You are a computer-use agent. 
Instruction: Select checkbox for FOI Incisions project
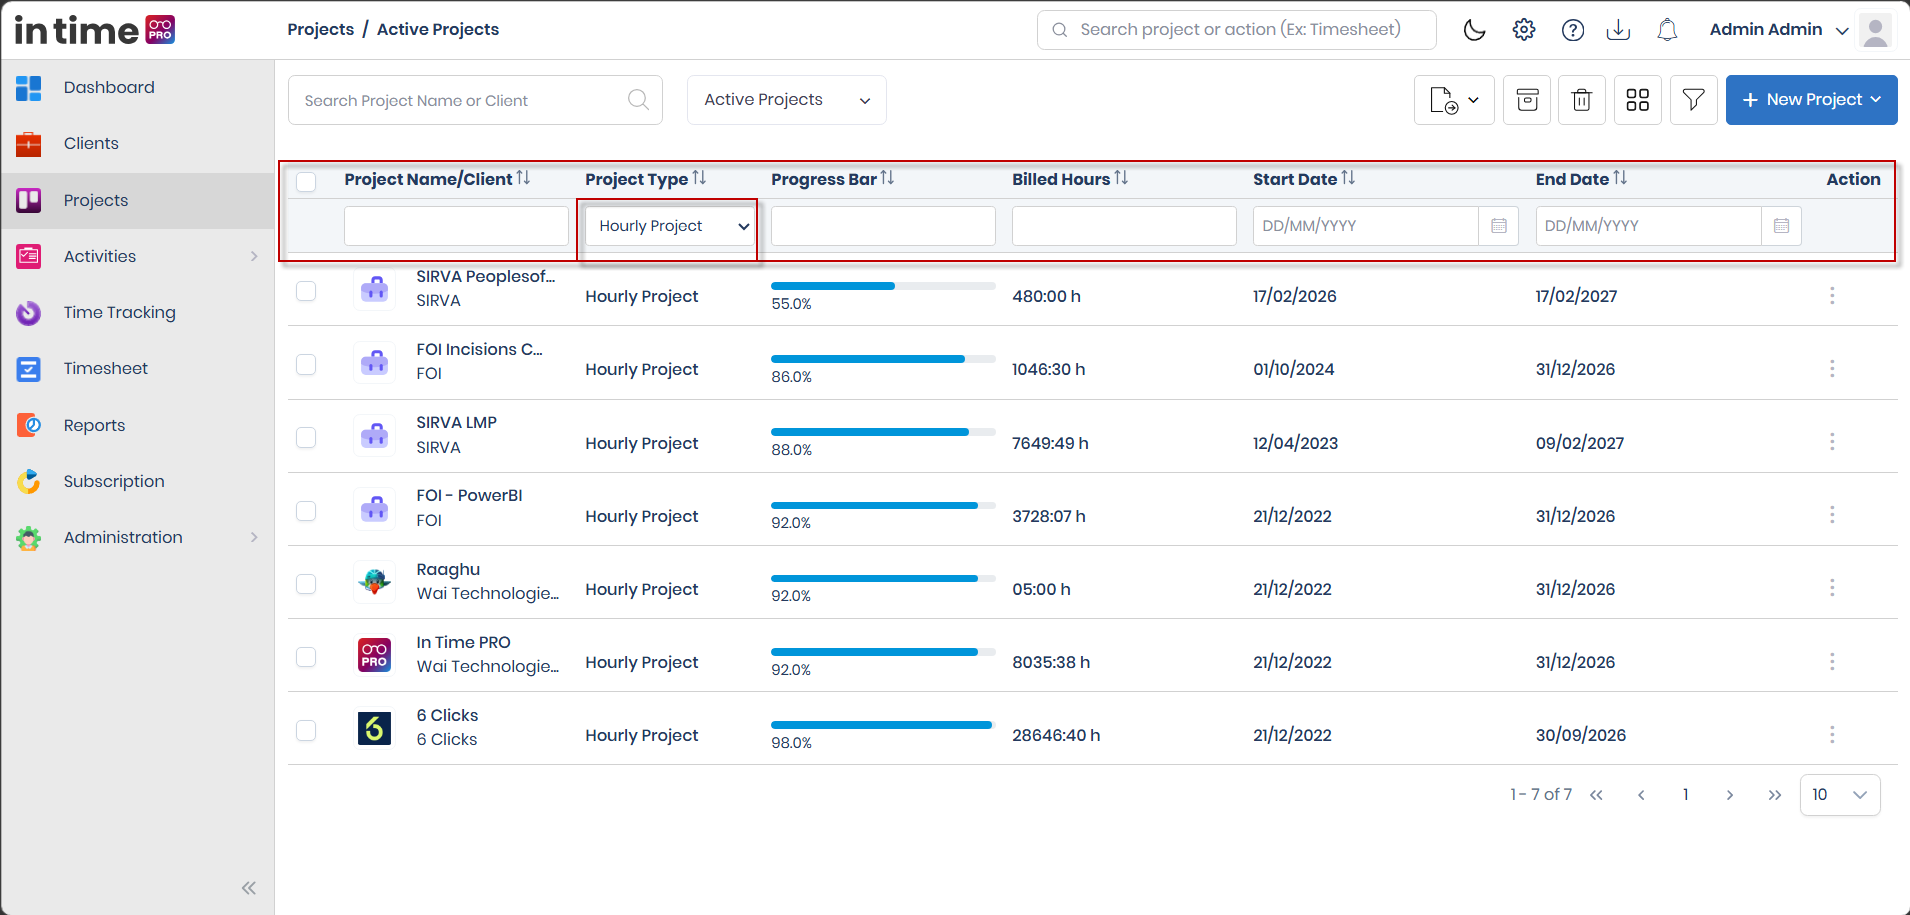(306, 364)
